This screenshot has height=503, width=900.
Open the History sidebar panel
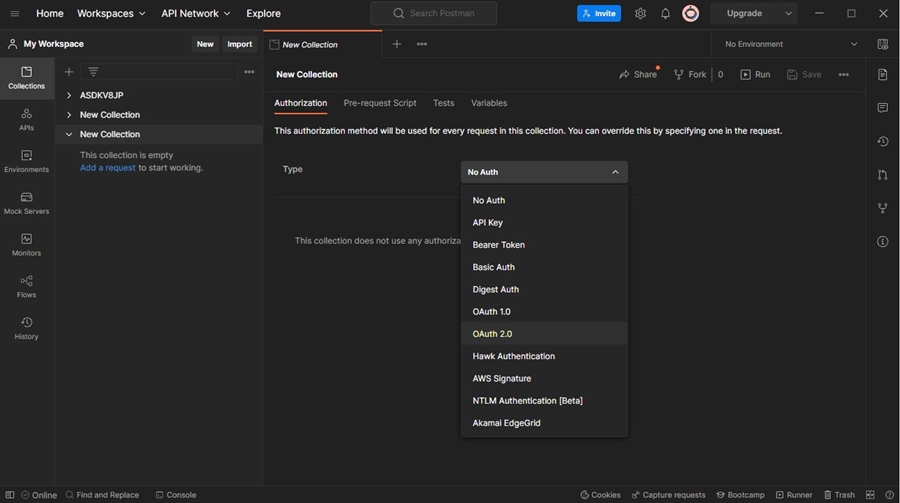[26, 329]
